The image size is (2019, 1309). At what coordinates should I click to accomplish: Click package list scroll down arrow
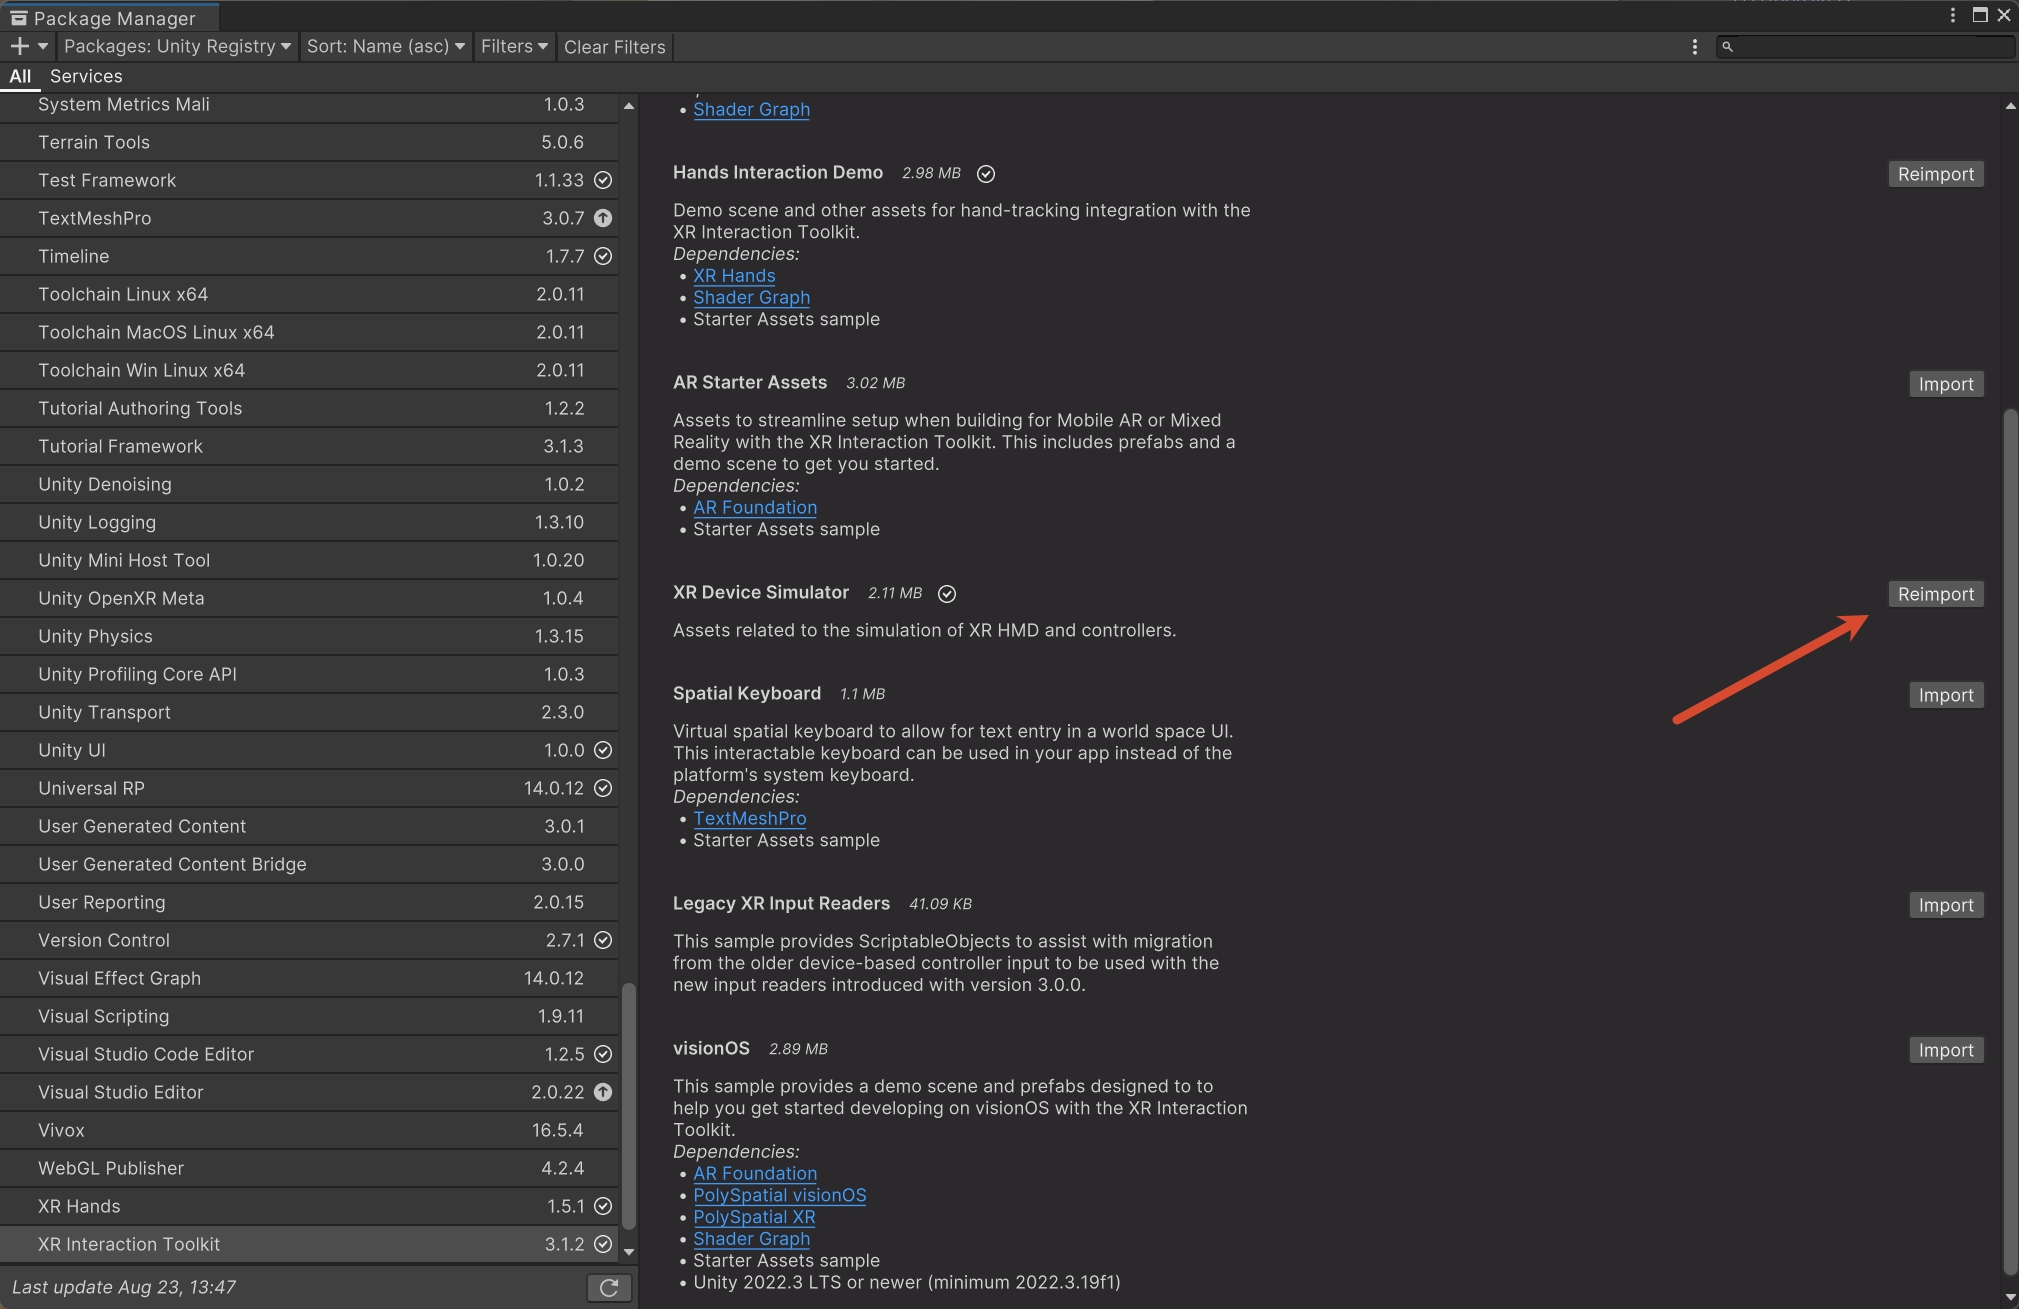629,1251
